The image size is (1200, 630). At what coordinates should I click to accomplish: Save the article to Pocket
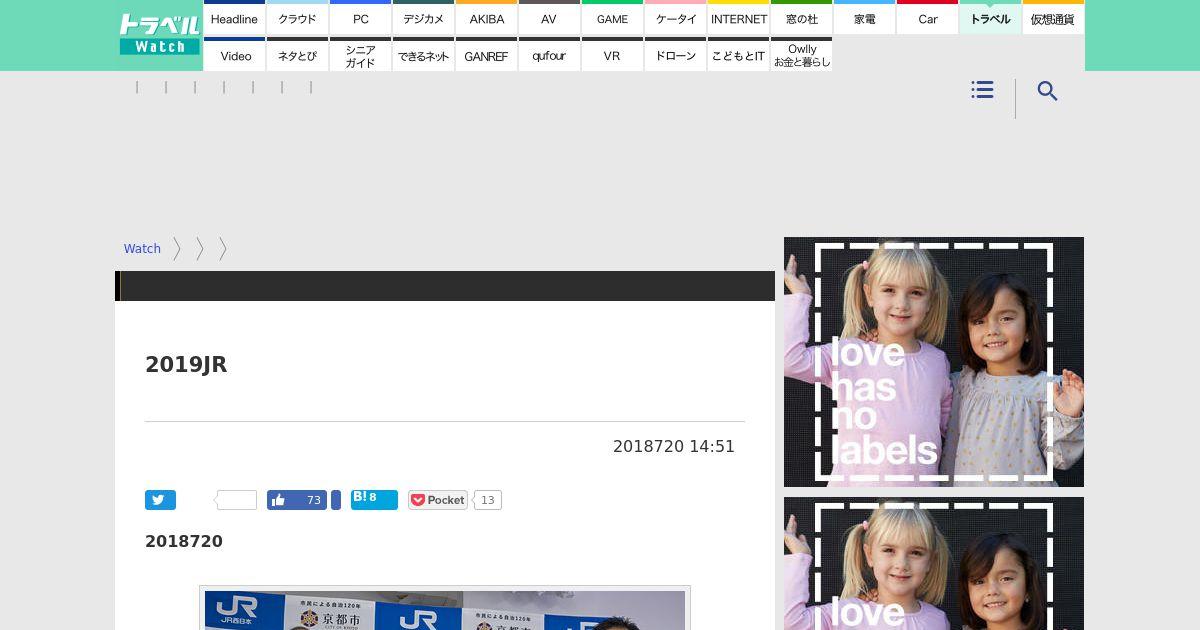point(437,500)
